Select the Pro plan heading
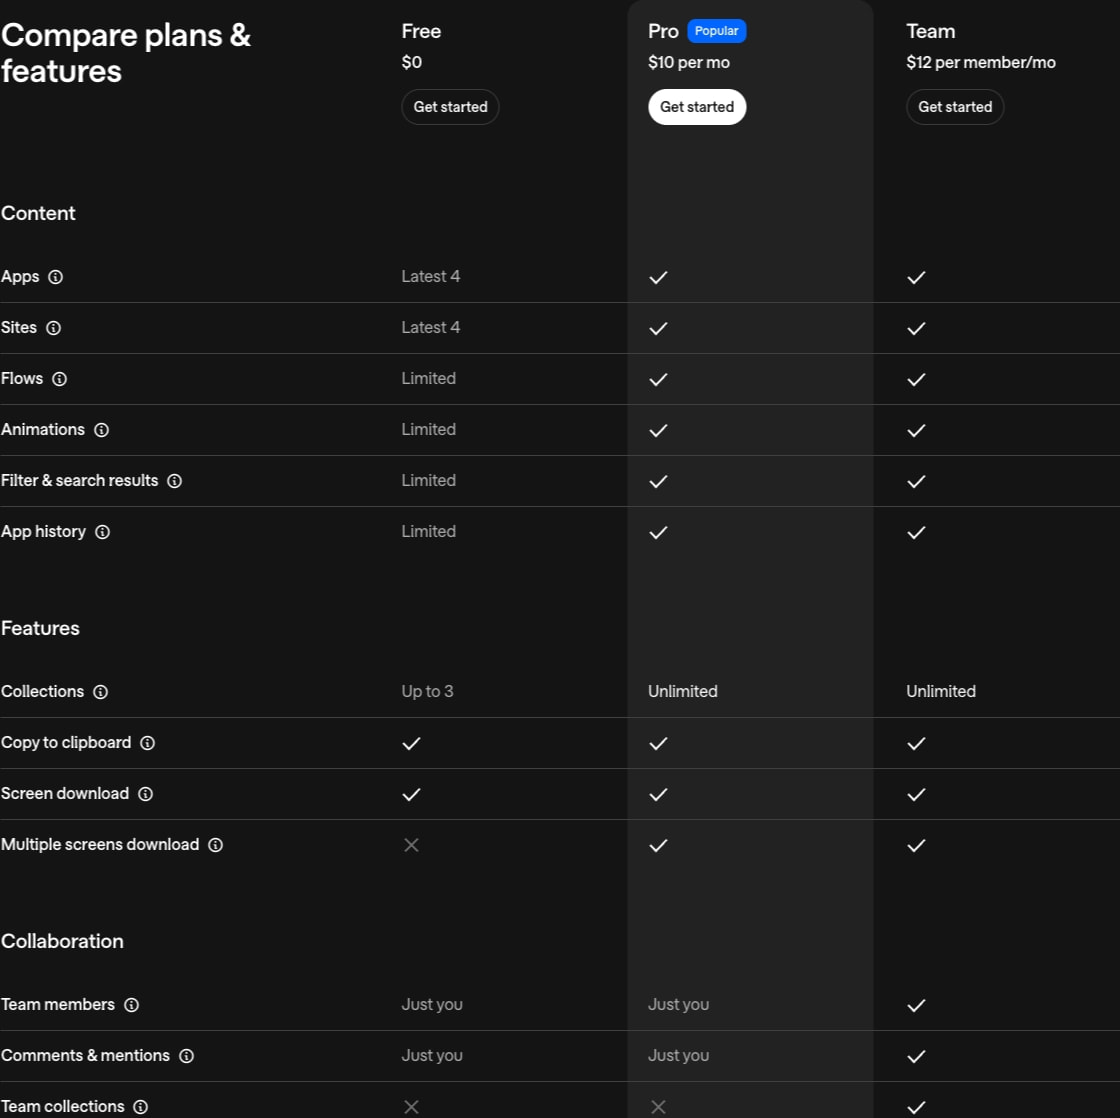1120x1118 pixels. (663, 31)
